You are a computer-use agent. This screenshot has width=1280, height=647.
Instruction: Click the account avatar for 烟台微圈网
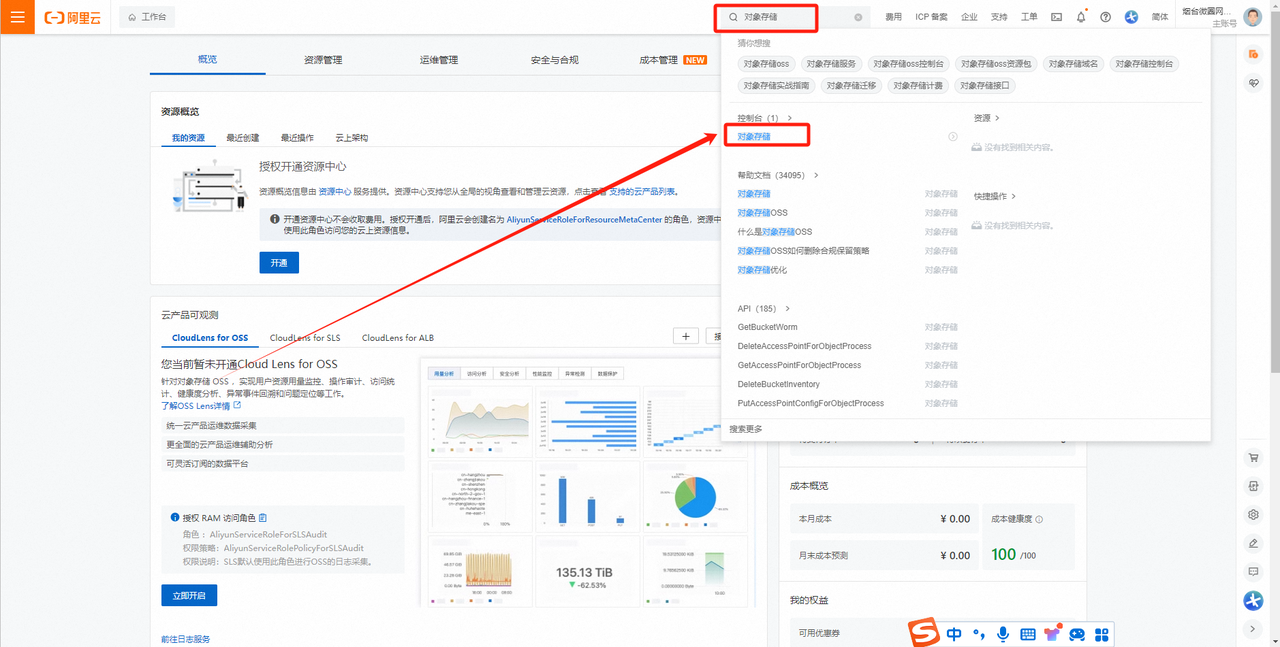(x=1253, y=16)
